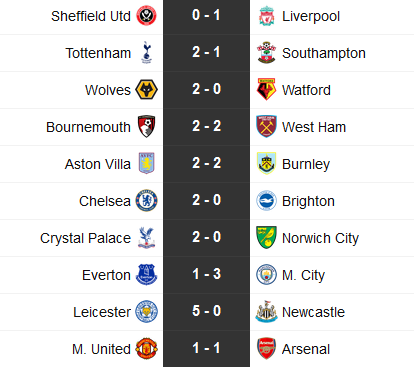Click the Wolves wolf-head badge

pyautogui.click(x=146, y=90)
